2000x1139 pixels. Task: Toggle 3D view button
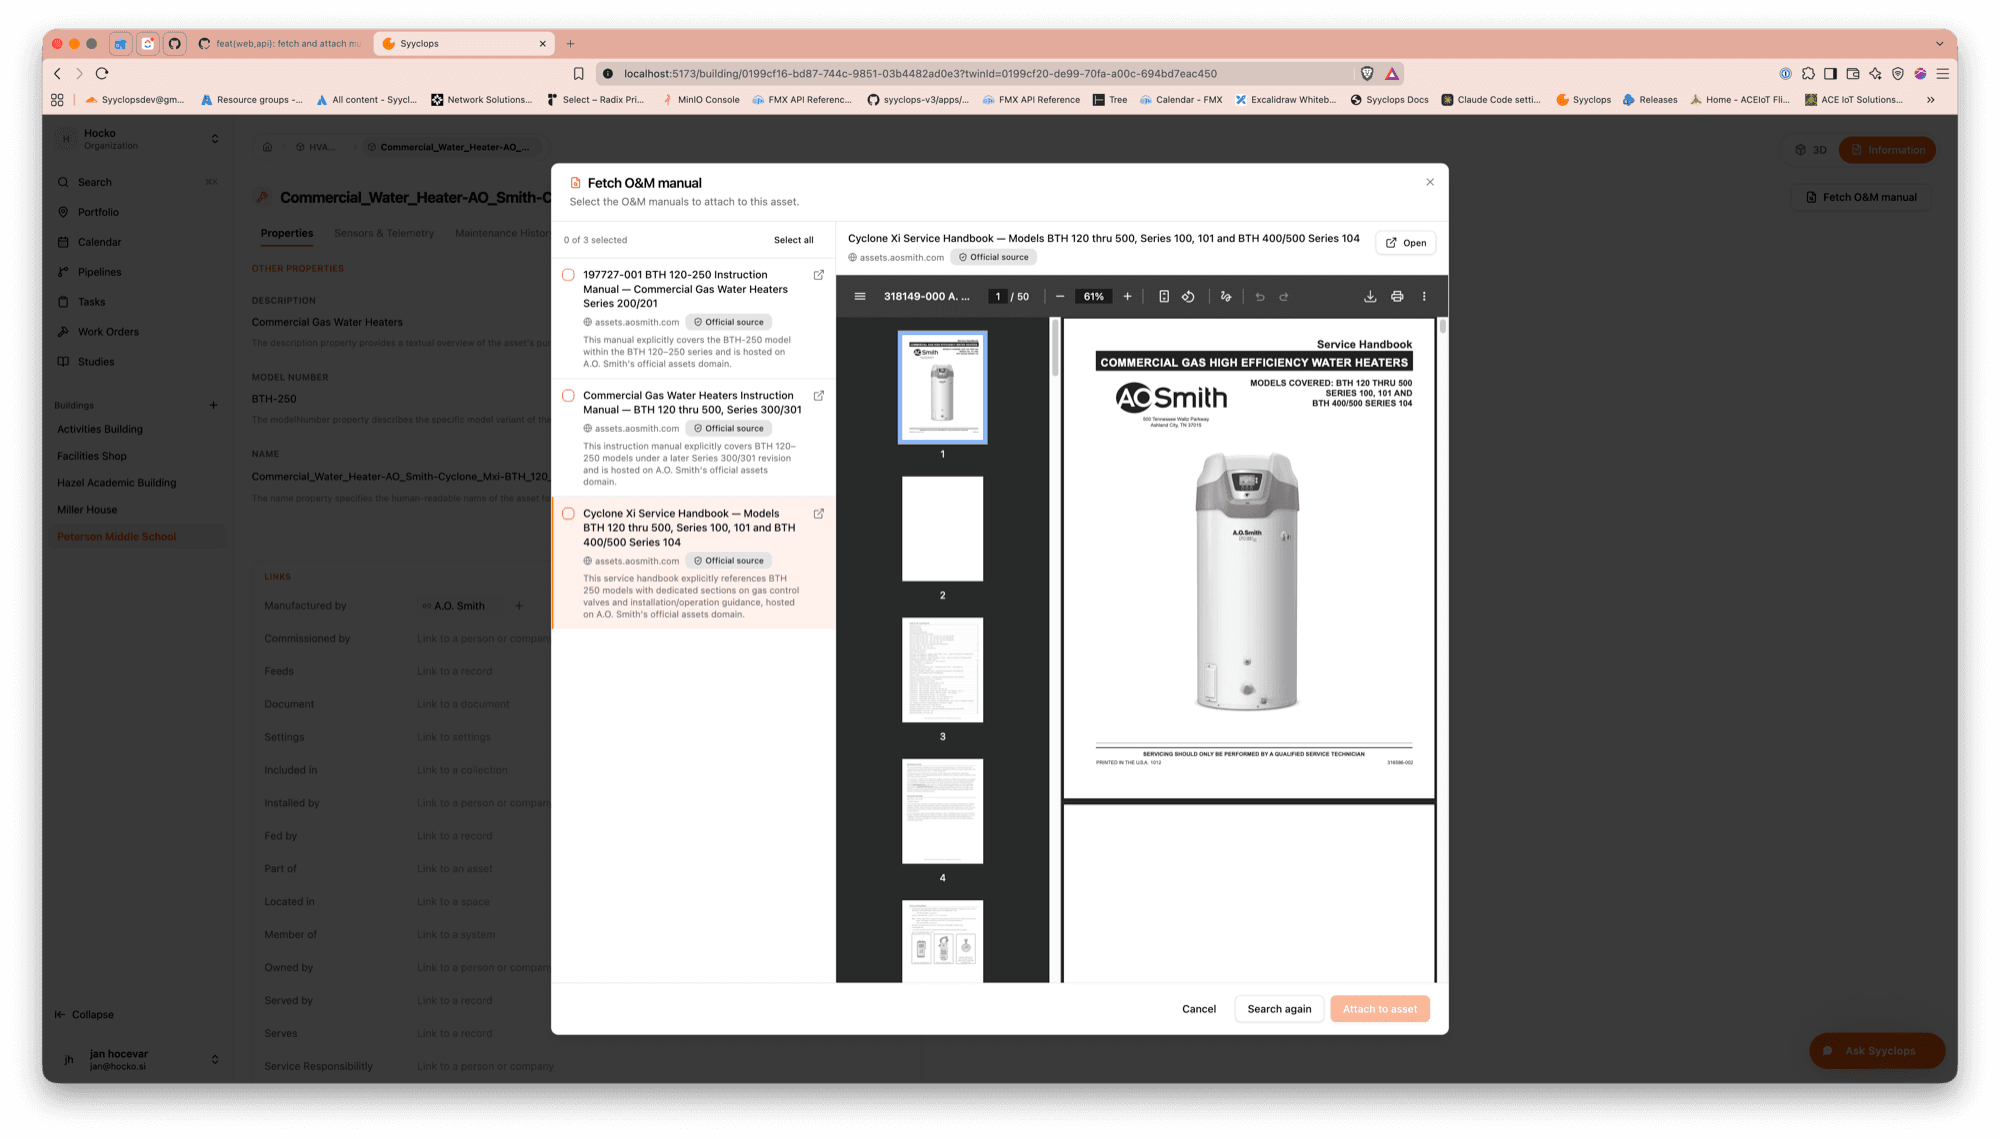1811,150
